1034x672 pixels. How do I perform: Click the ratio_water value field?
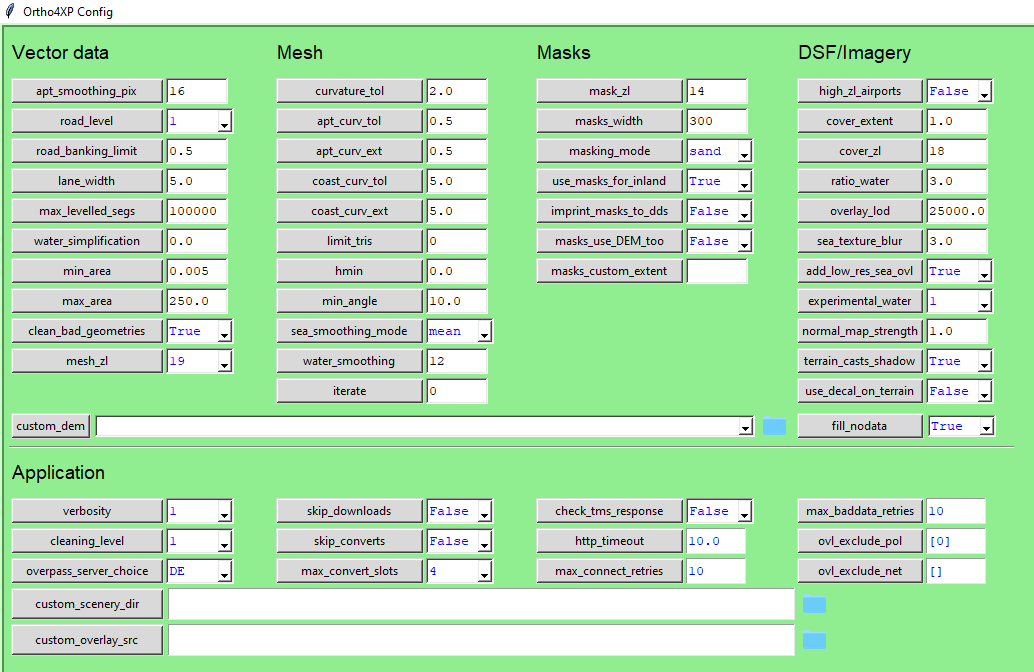[956, 181]
